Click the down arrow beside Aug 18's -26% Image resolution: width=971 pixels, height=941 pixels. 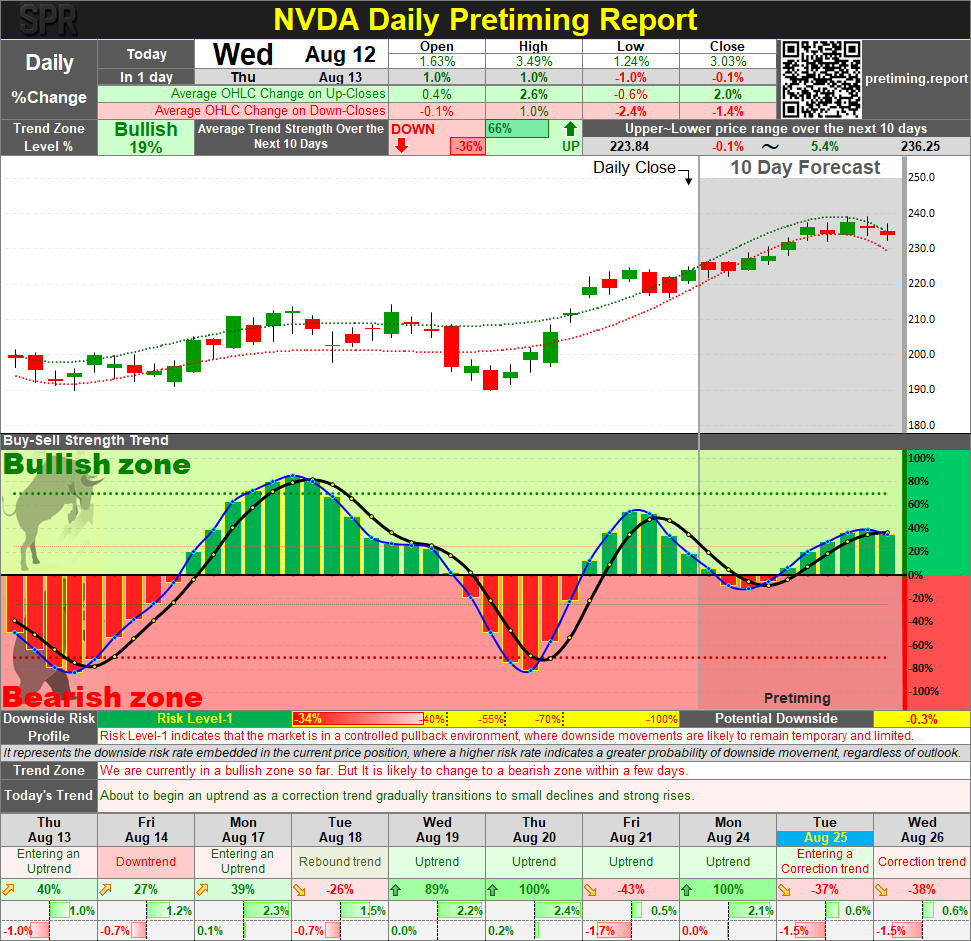(x=300, y=890)
